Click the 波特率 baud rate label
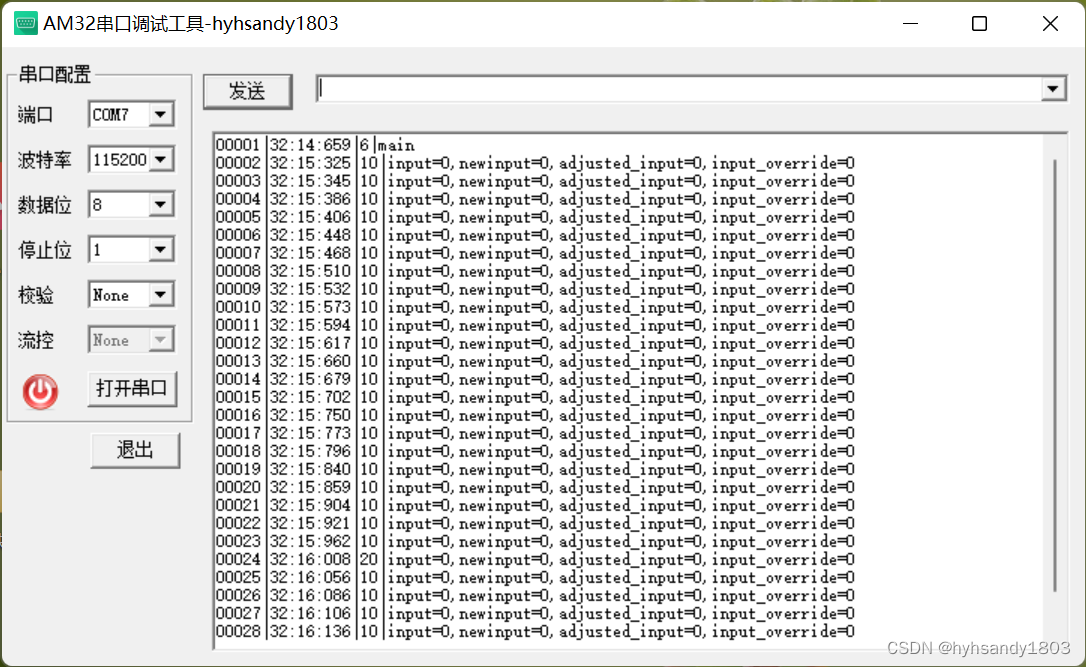 [44, 160]
